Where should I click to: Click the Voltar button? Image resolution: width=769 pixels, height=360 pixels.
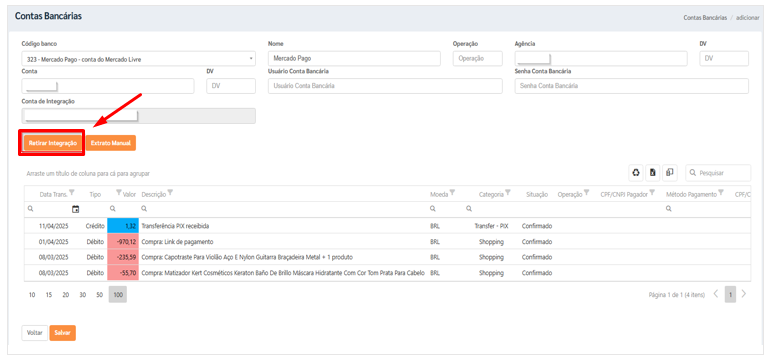34,333
